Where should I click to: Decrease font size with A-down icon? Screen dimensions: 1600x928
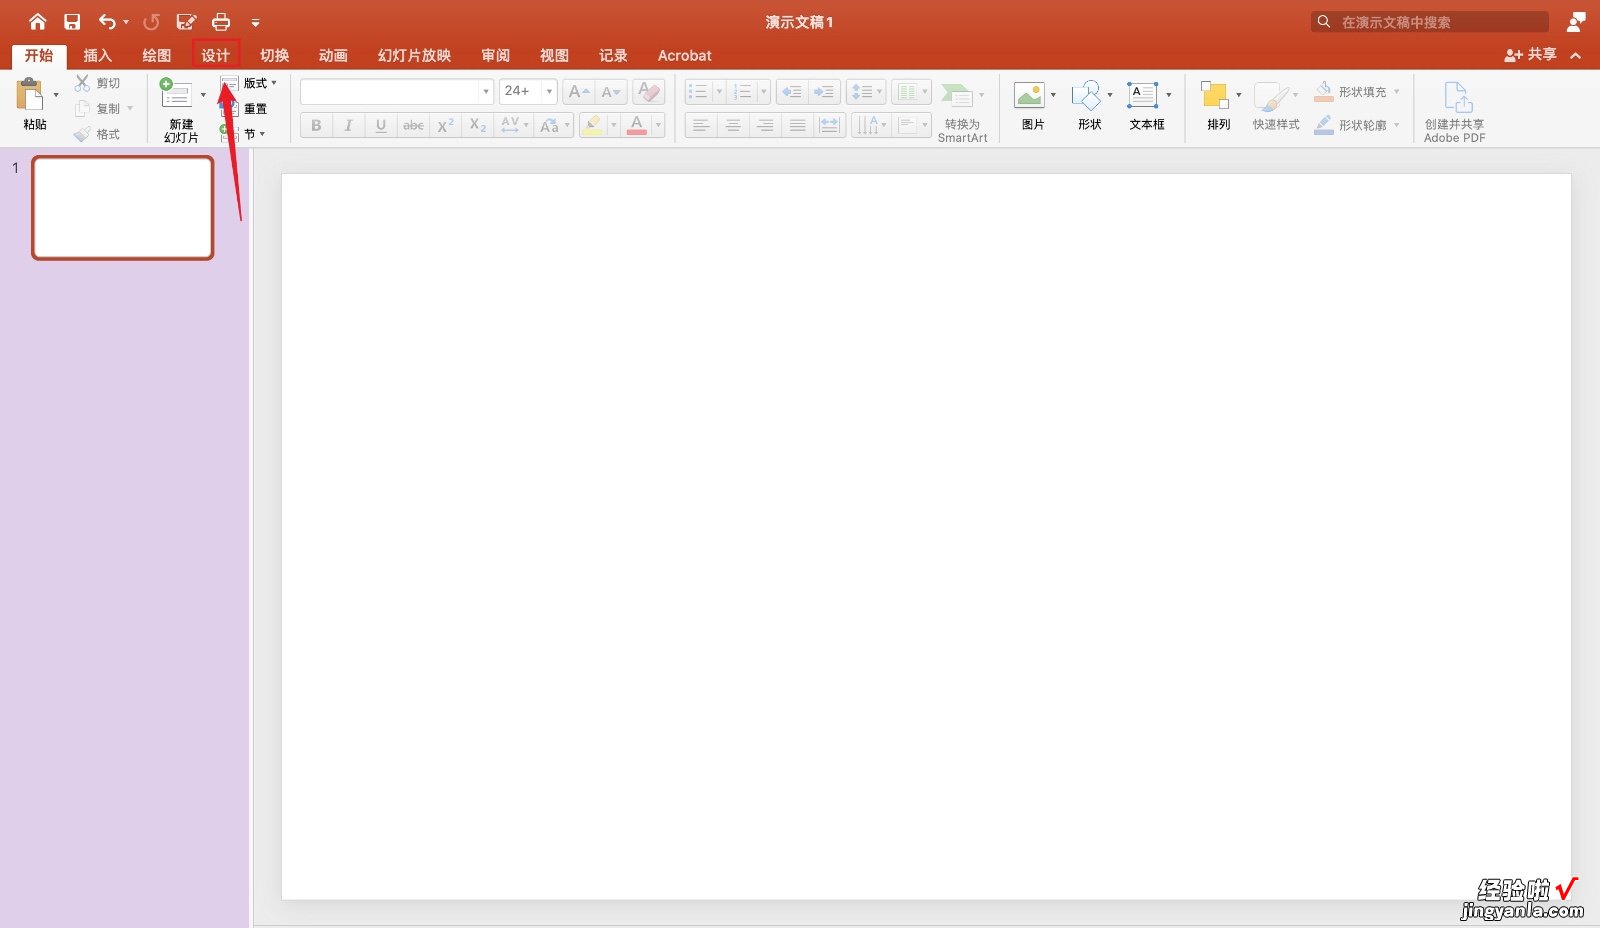point(611,92)
